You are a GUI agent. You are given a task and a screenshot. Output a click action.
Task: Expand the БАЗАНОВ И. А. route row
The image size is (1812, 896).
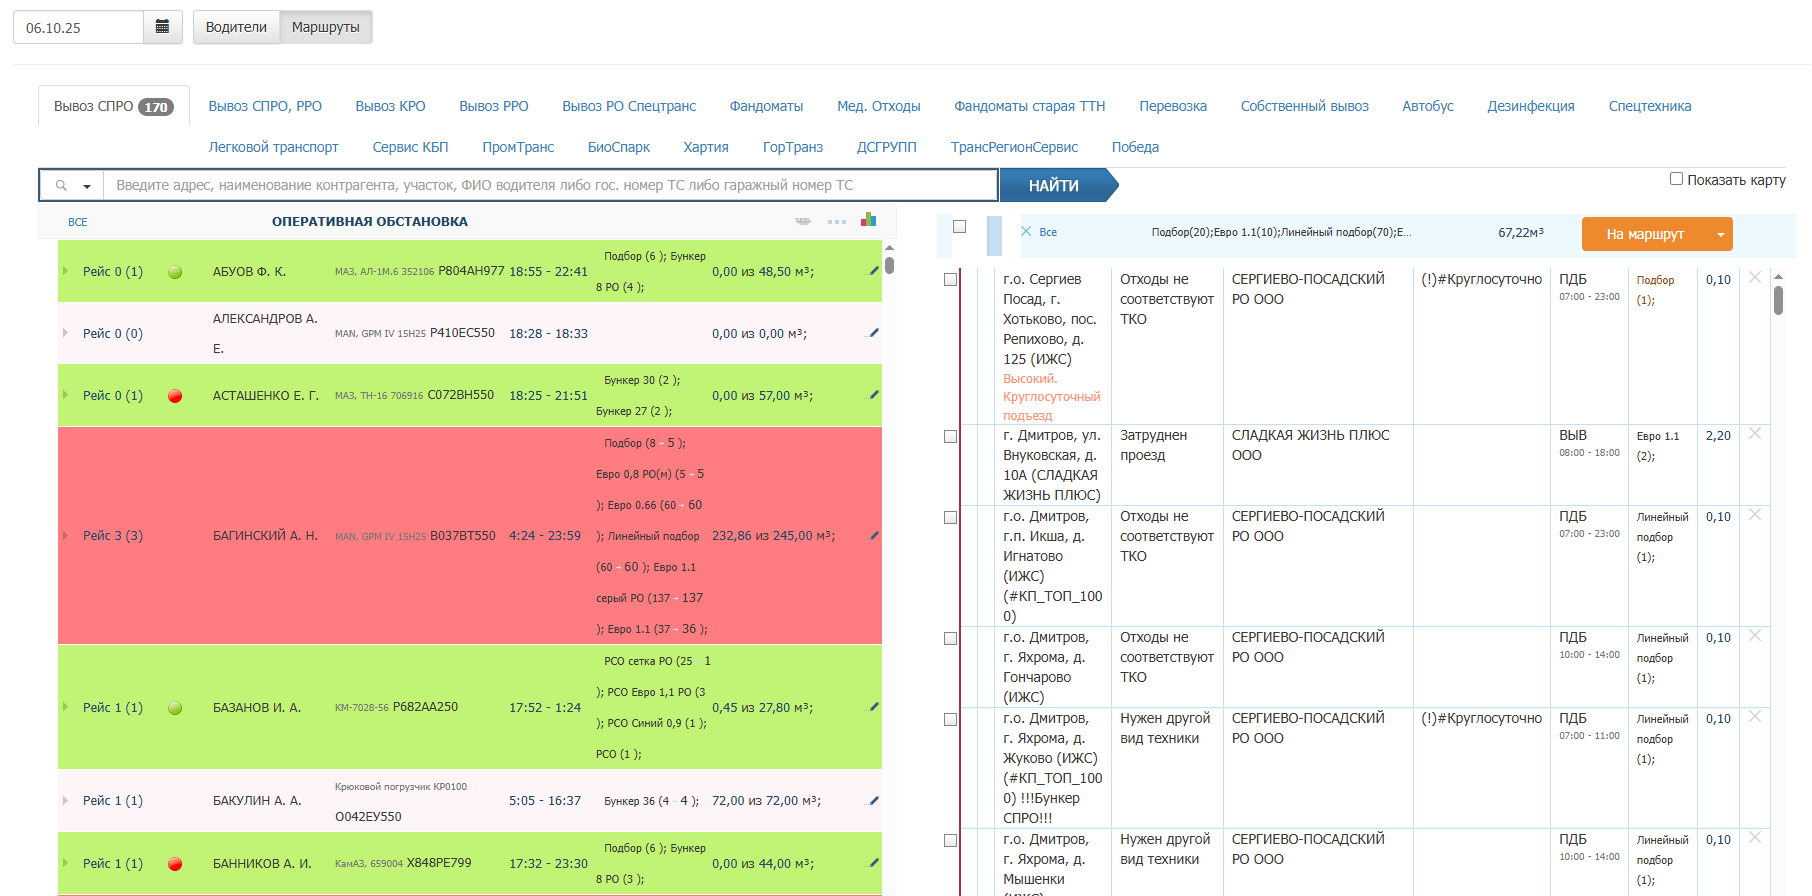pyautogui.click(x=66, y=707)
